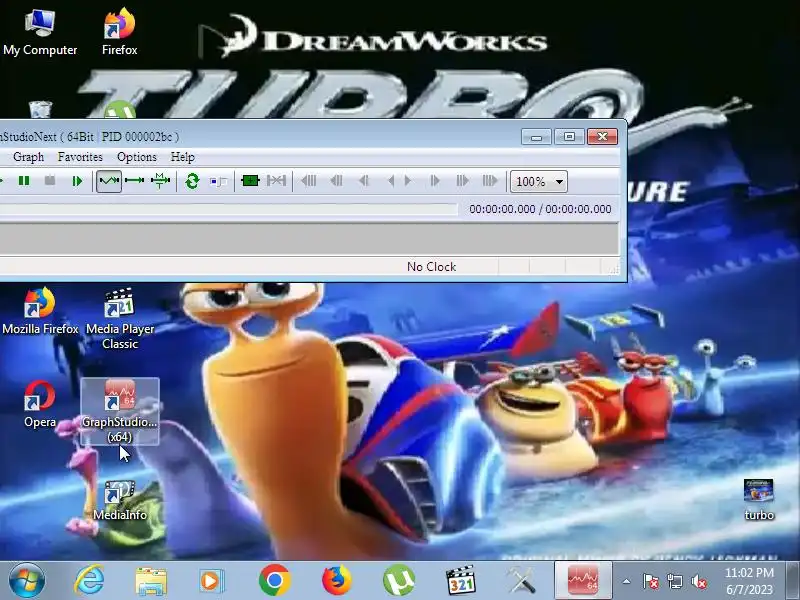
Task: Open Media Player Classic 321 taskbar icon
Action: point(460,581)
